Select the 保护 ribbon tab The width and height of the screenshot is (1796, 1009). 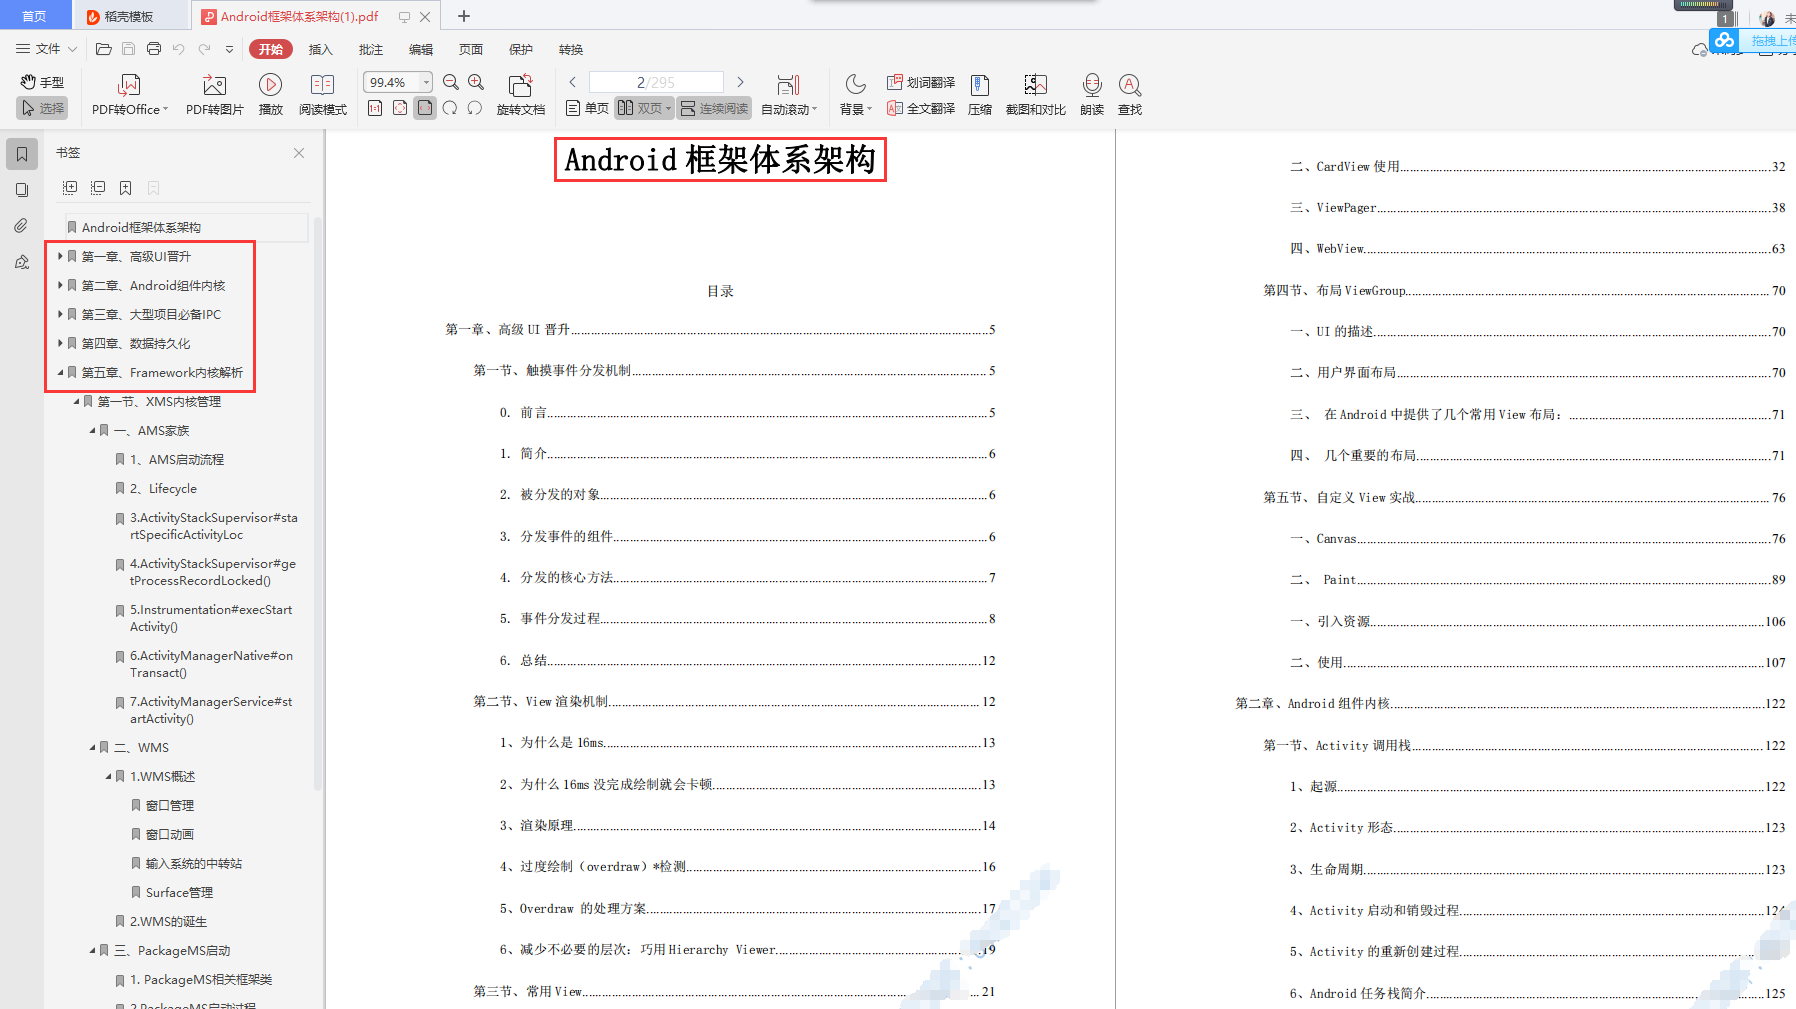pyautogui.click(x=520, y=49)
